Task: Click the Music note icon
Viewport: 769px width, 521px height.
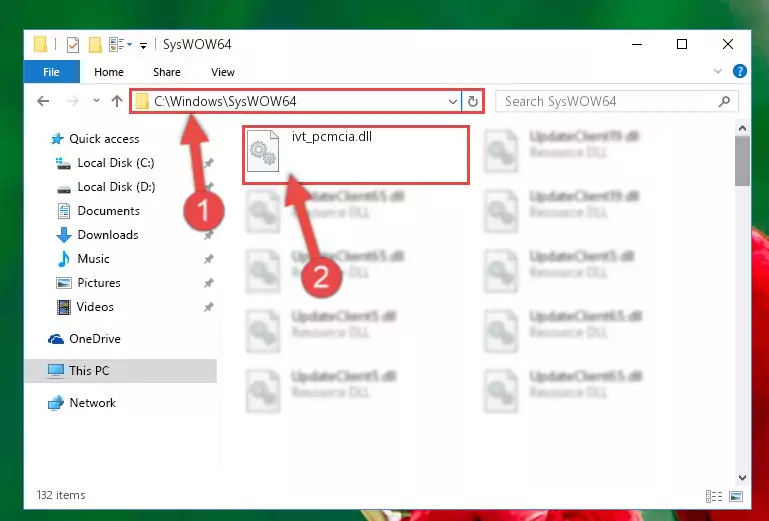Action: (x=64, y=259)
